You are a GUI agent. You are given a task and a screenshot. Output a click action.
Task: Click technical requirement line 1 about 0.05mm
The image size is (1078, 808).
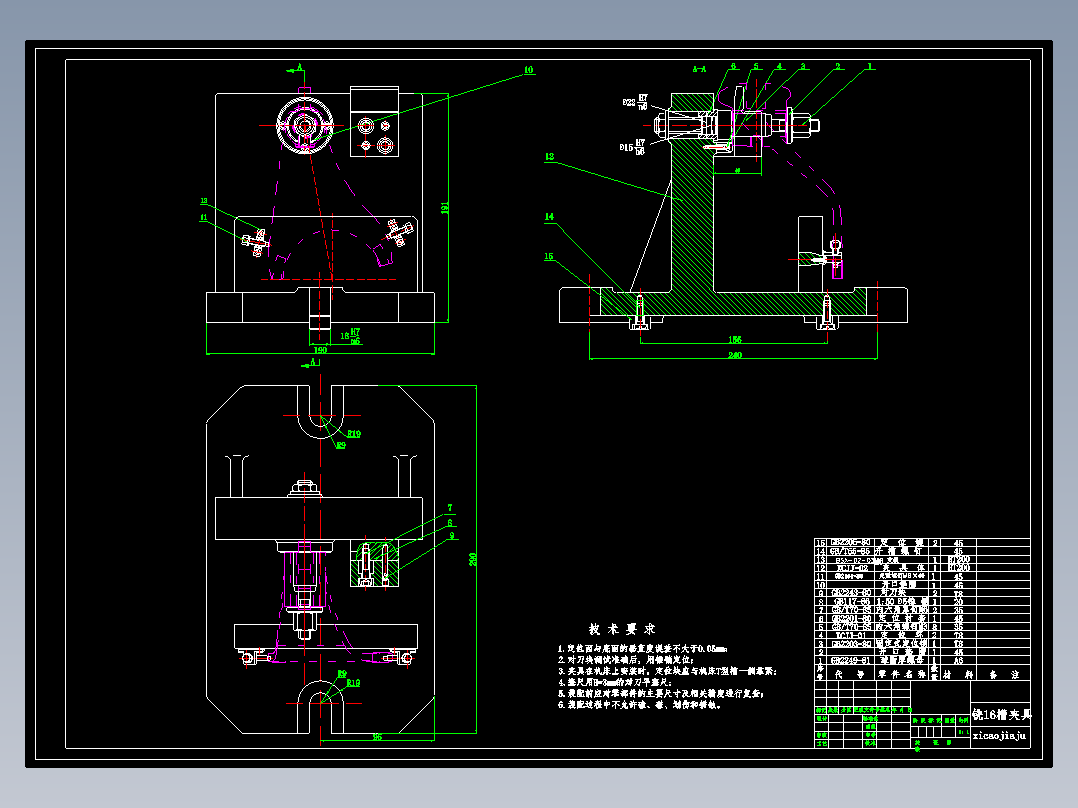point(643,648)
